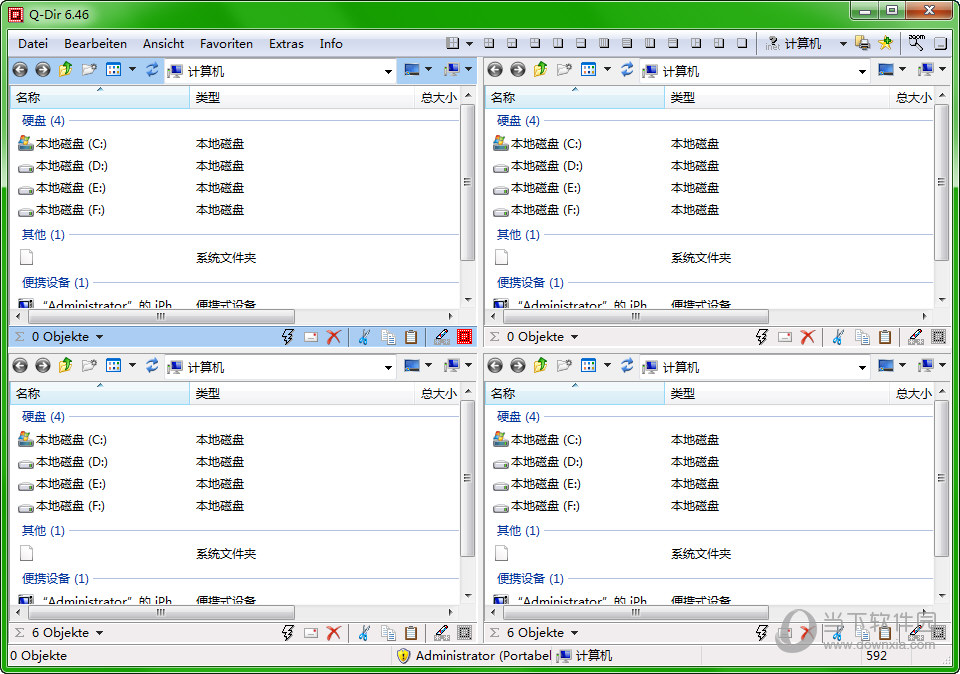Sort by 总大小 column in bottom-right pane
The width and height of the screenshot is (960, 674).
912,394
